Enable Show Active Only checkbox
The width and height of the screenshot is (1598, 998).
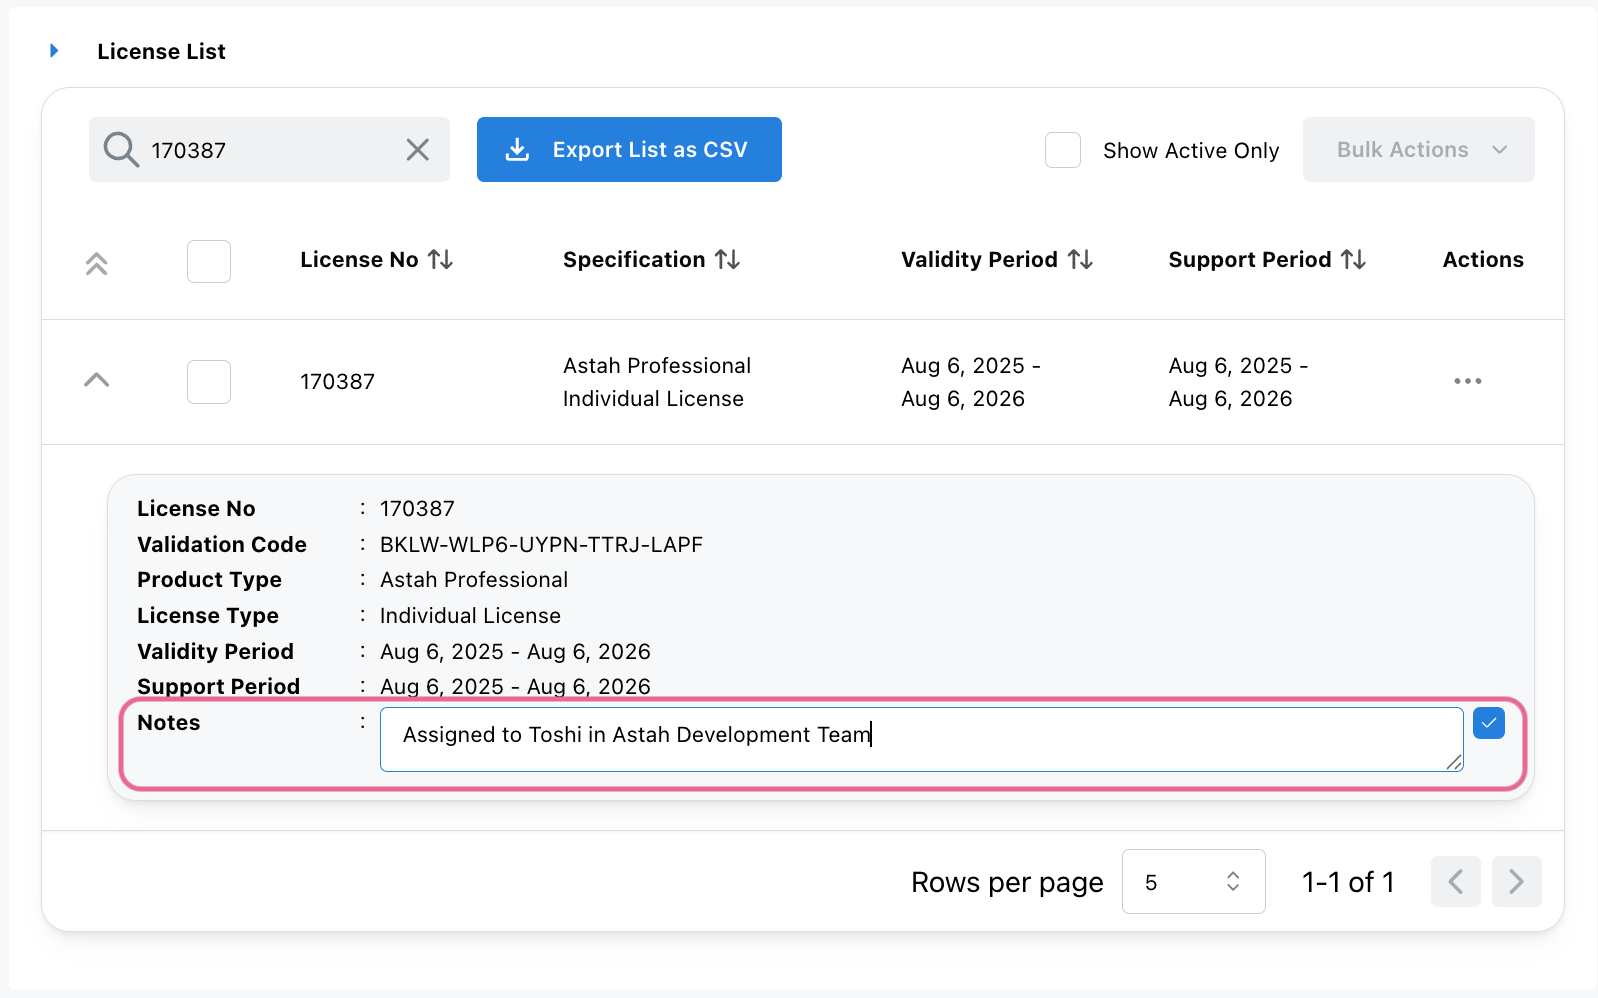1063,150
